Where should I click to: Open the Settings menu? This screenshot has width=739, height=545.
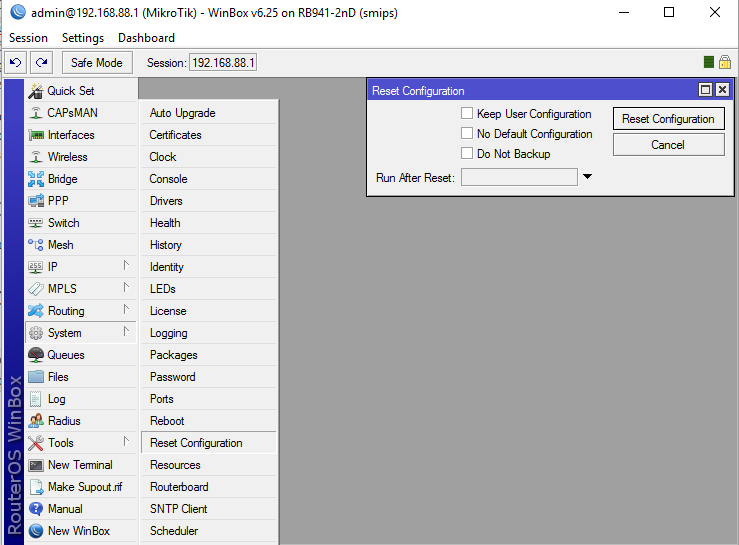pyautogui.click(x=83, y=38)
